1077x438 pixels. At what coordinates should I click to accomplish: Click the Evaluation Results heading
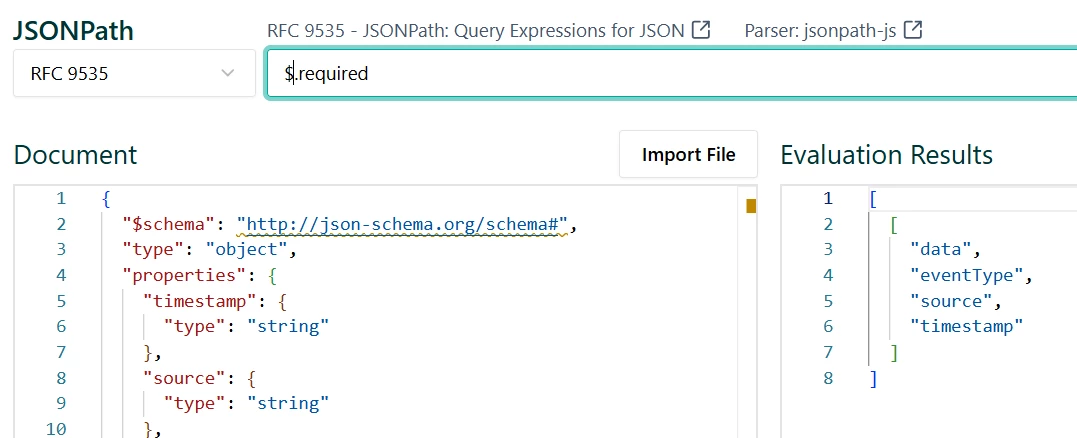click(x=886, y=155)
